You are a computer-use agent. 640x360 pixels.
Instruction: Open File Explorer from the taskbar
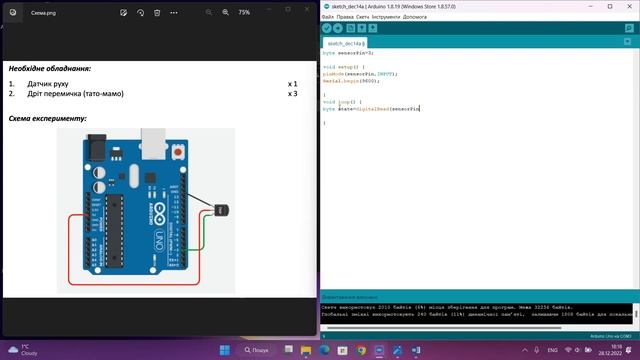tap(306, 350)
